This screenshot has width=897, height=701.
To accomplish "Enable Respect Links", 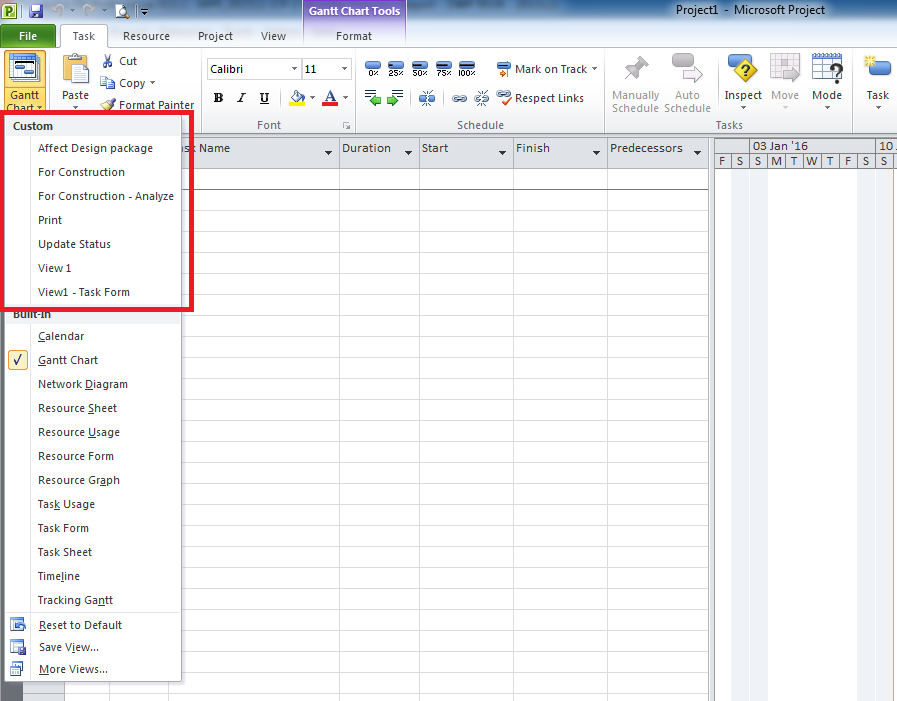I will click(540, 98).
